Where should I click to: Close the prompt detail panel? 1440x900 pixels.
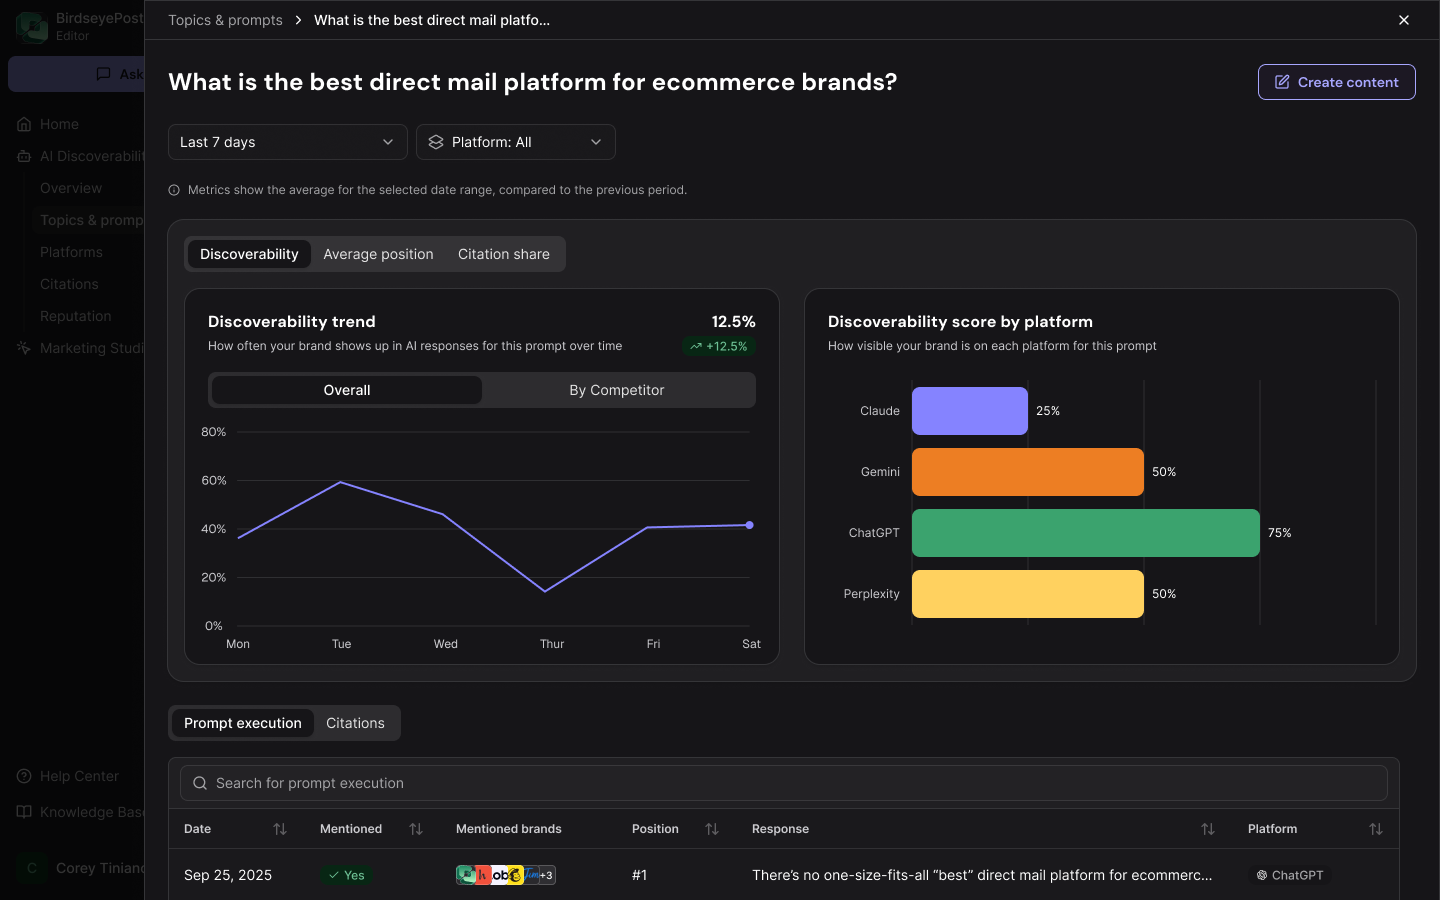1404,20
